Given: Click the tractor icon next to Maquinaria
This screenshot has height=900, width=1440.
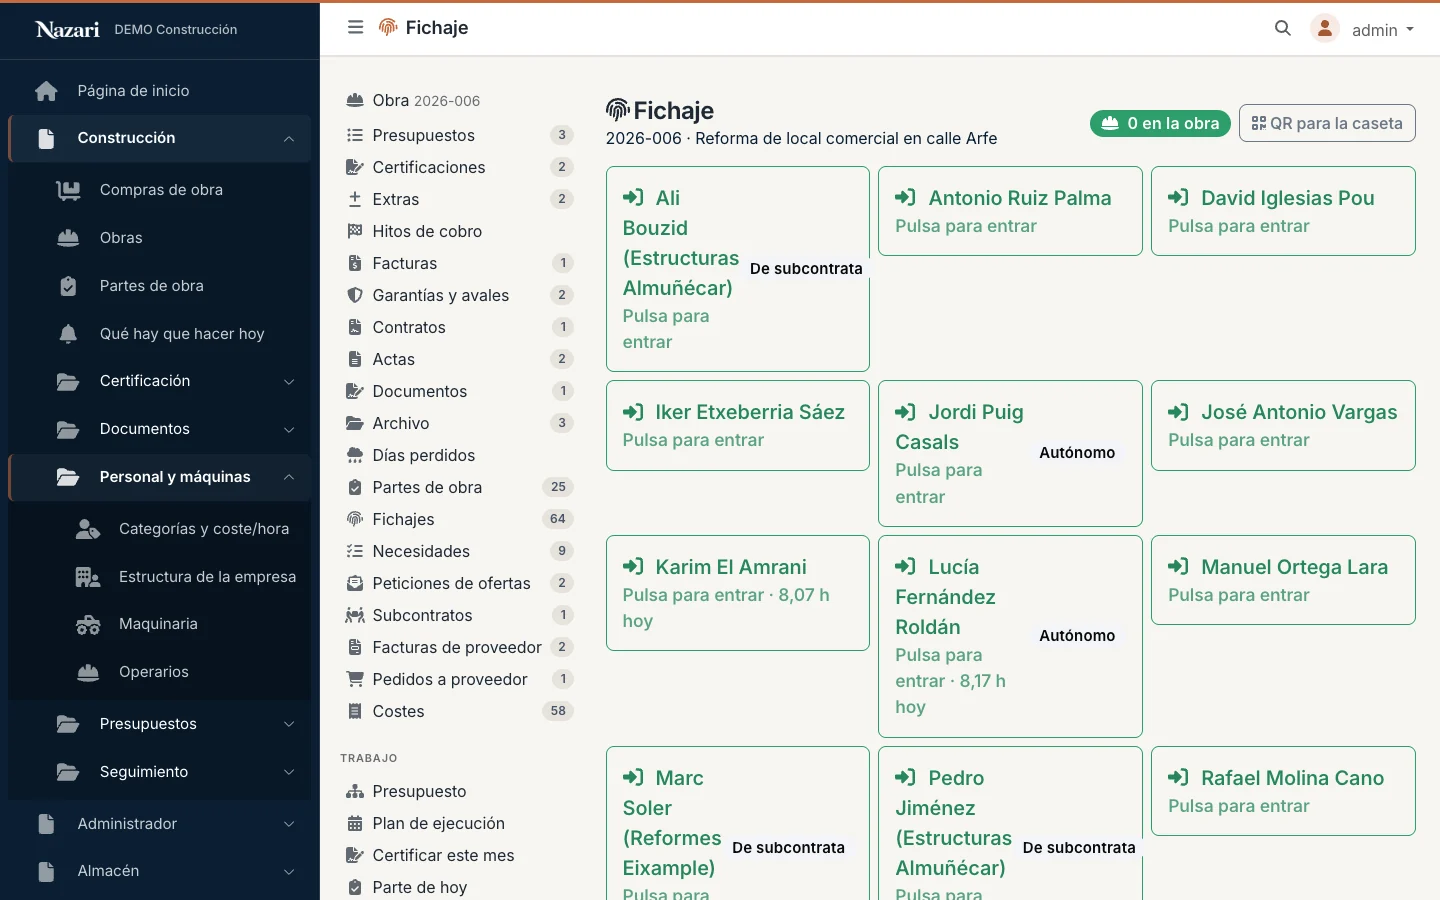Looking at the screenshot, I should pyautogui.click(x=88, y=625).
